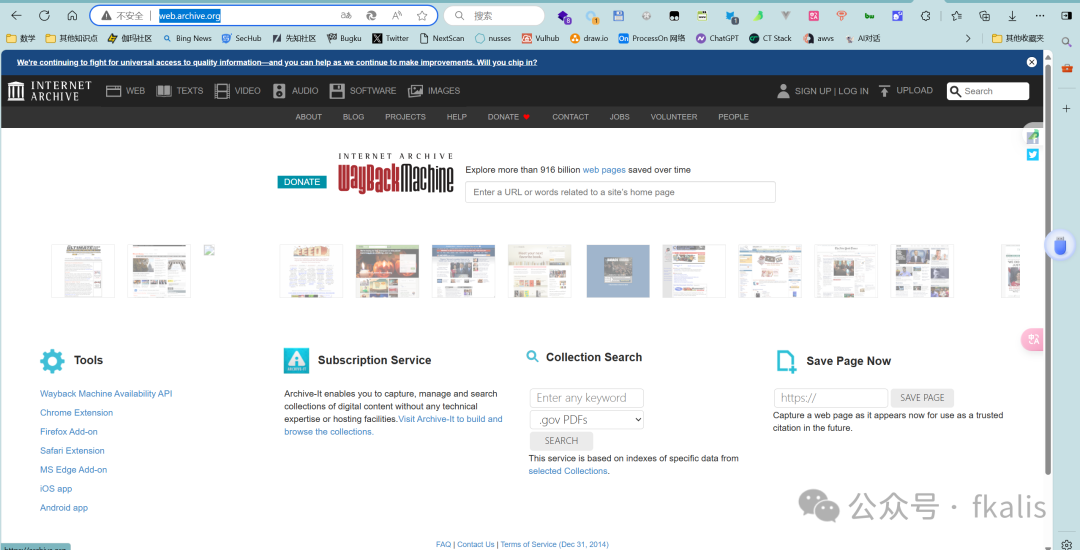Click the SAVE PAGE button

click(x=922, y=398)
